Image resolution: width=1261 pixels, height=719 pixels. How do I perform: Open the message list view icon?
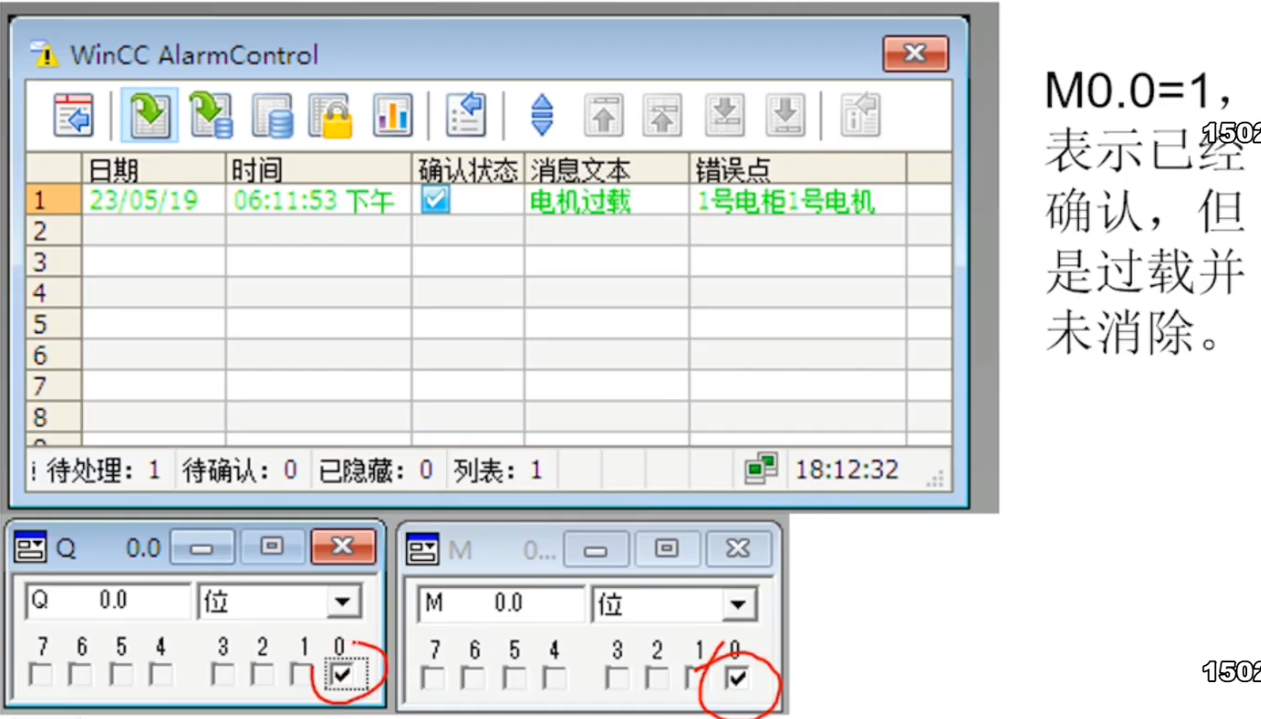point(74,115)
